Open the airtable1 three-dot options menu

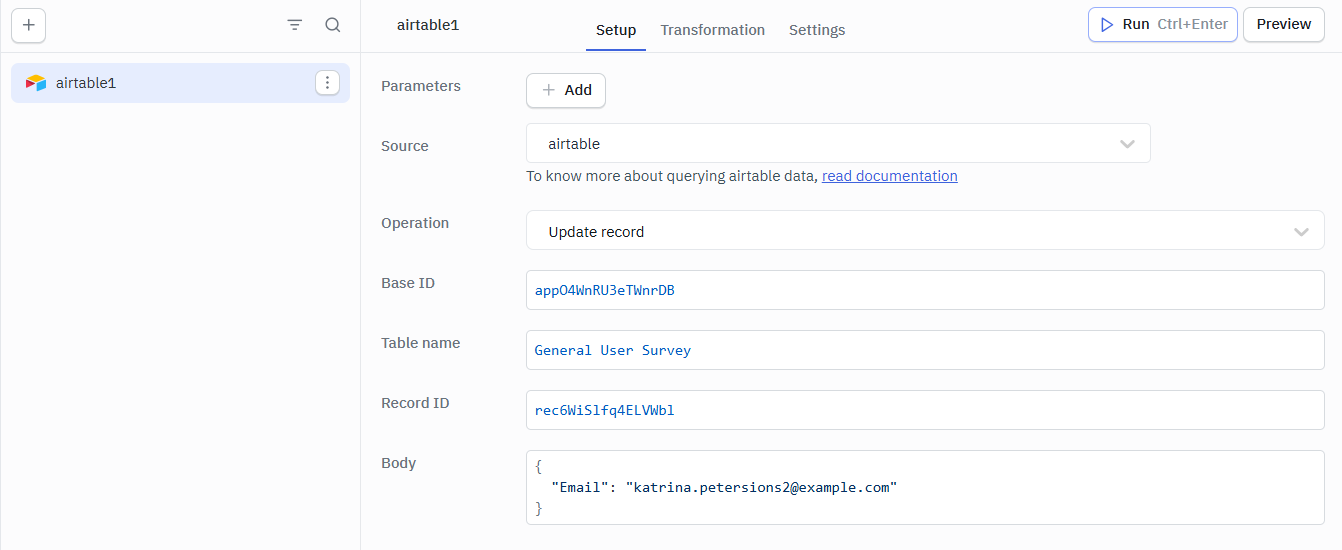327,83
